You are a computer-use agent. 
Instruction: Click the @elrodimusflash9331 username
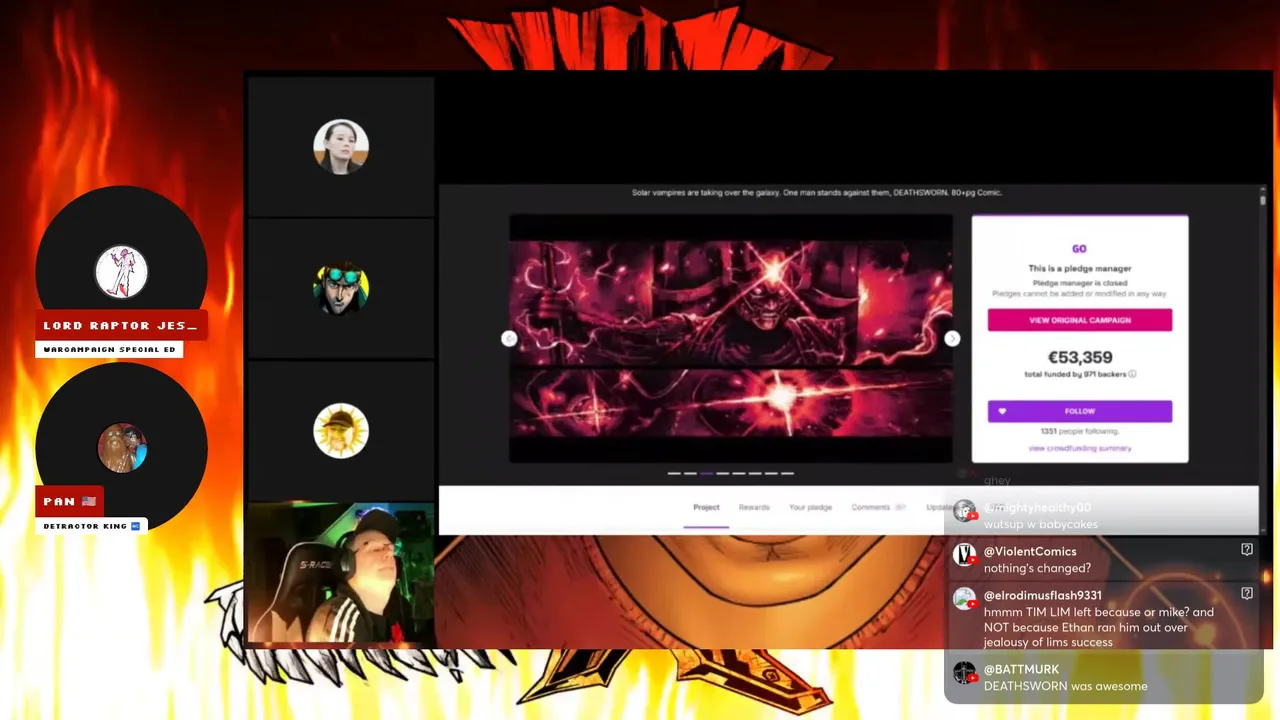click(1043, 595)
